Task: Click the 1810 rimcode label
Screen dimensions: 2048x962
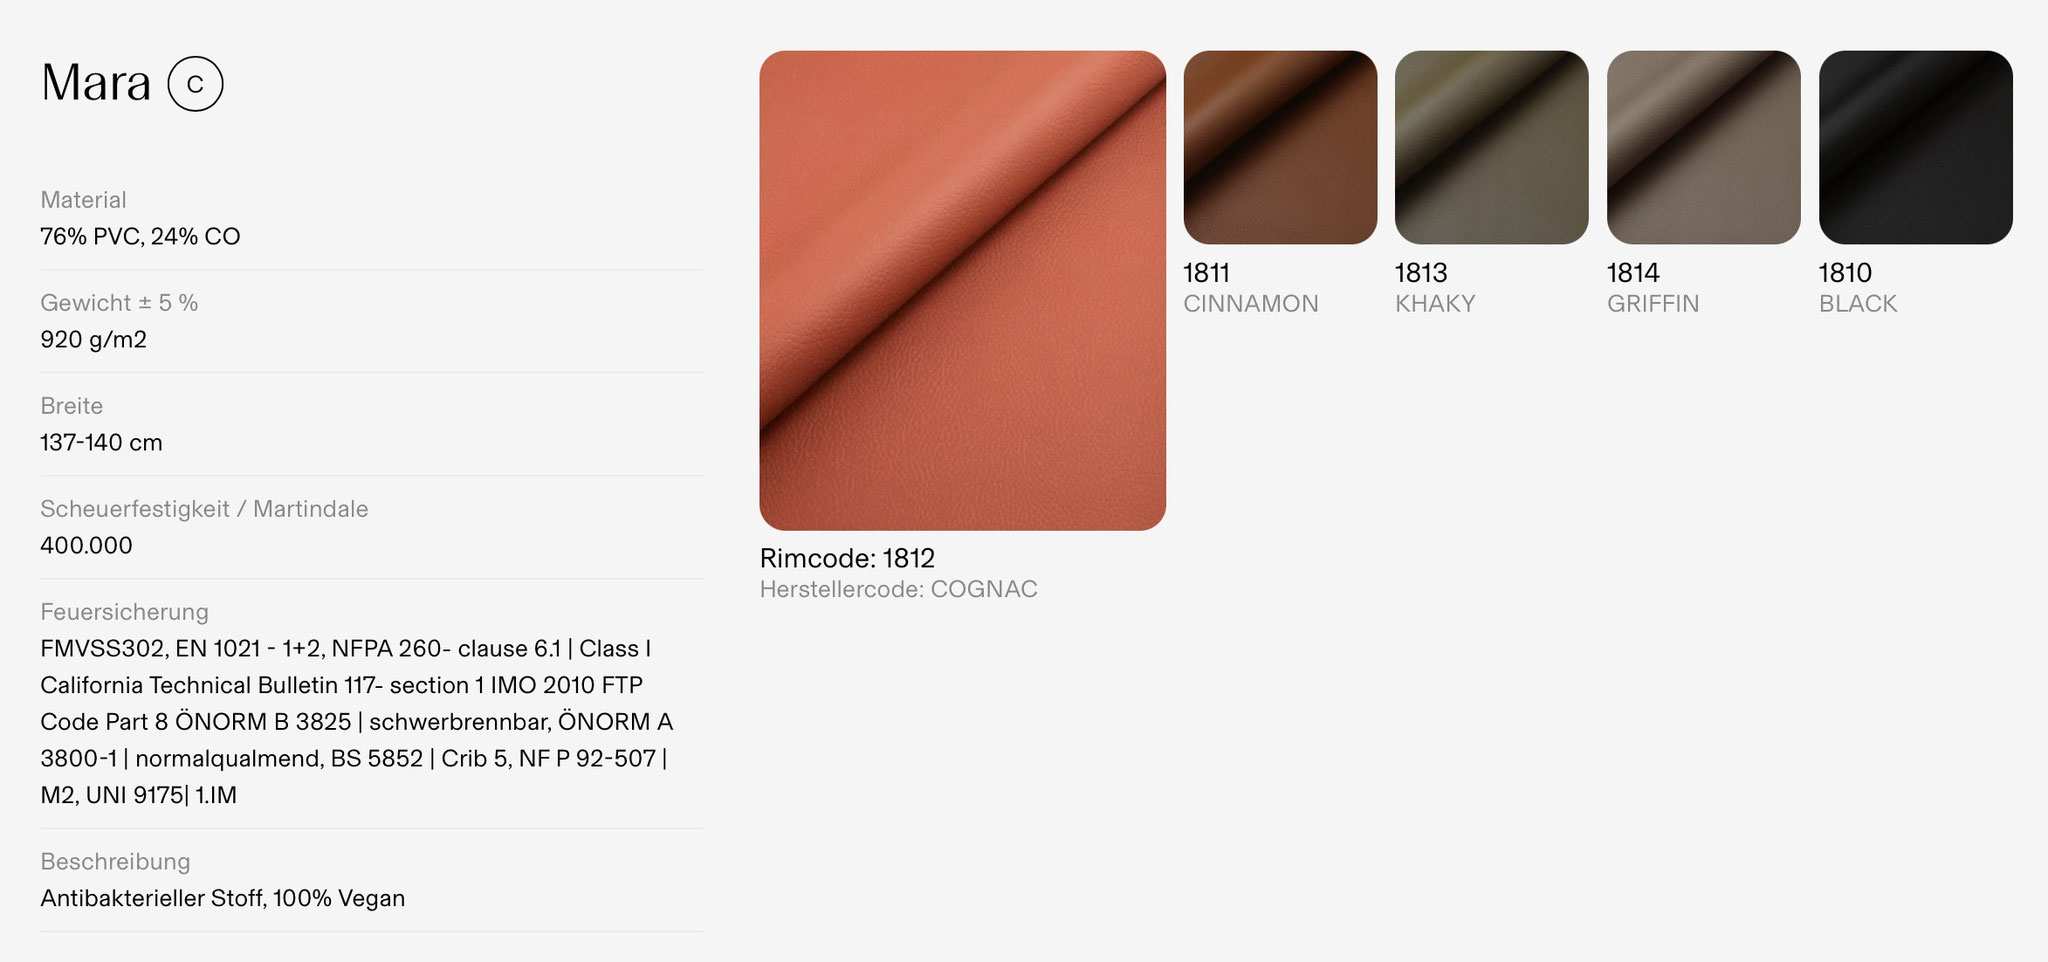Action: (1845, 273)
